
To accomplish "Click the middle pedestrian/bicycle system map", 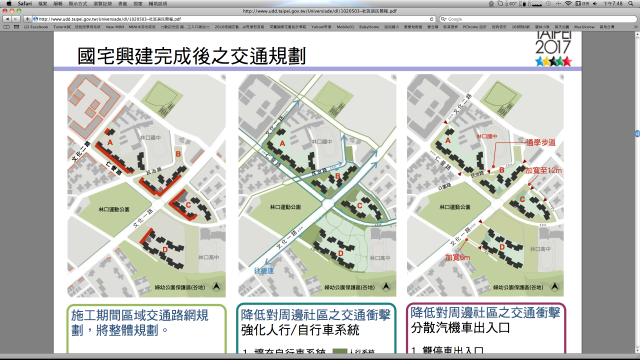I will [x=317, y=185].
